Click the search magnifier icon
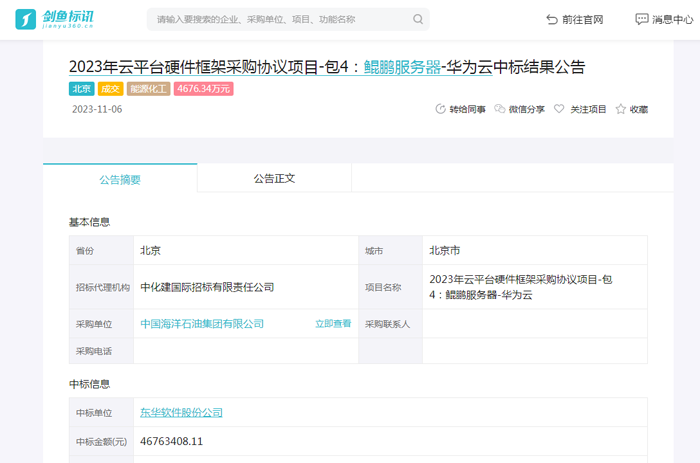Image resolution: width=700 pixels, height=463 pixels. (x=418, y=19)
